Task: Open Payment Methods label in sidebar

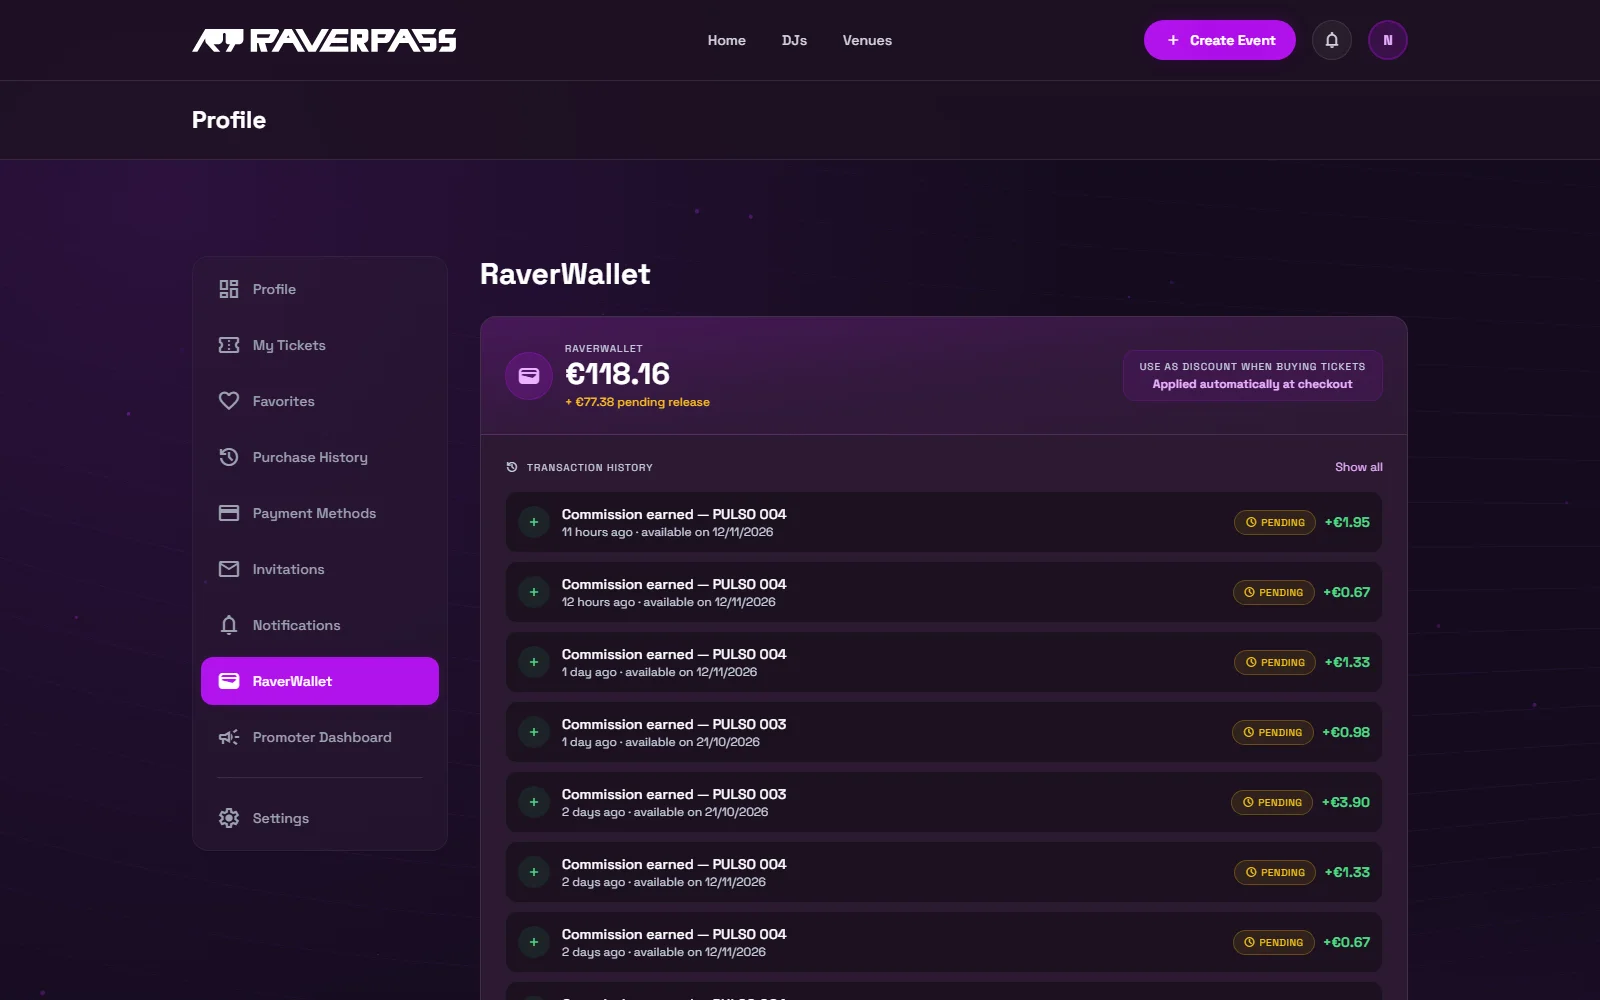Action: 314,513
